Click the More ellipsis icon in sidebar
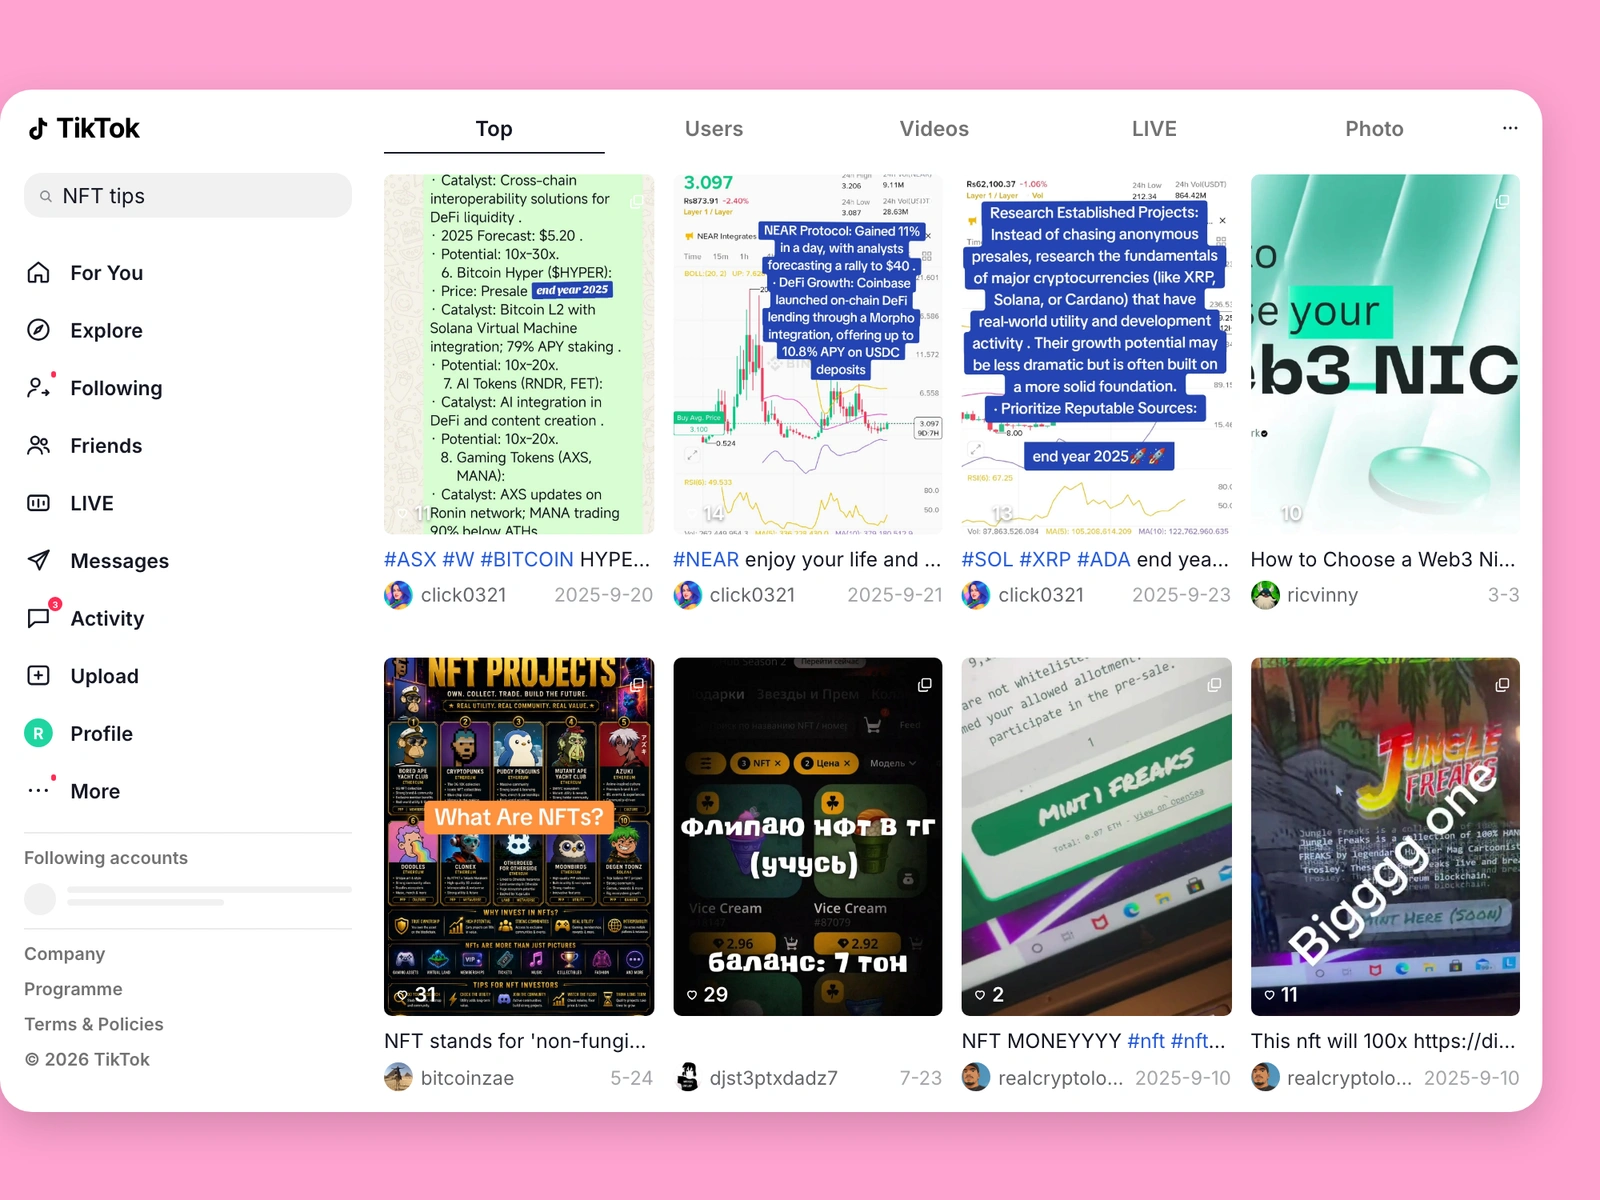 click(x=39, y=791)
